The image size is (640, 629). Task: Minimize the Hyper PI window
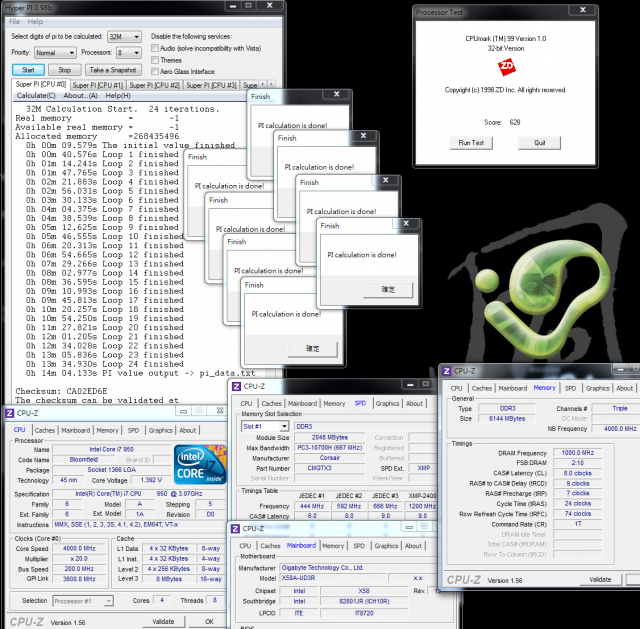click(232, 6)
